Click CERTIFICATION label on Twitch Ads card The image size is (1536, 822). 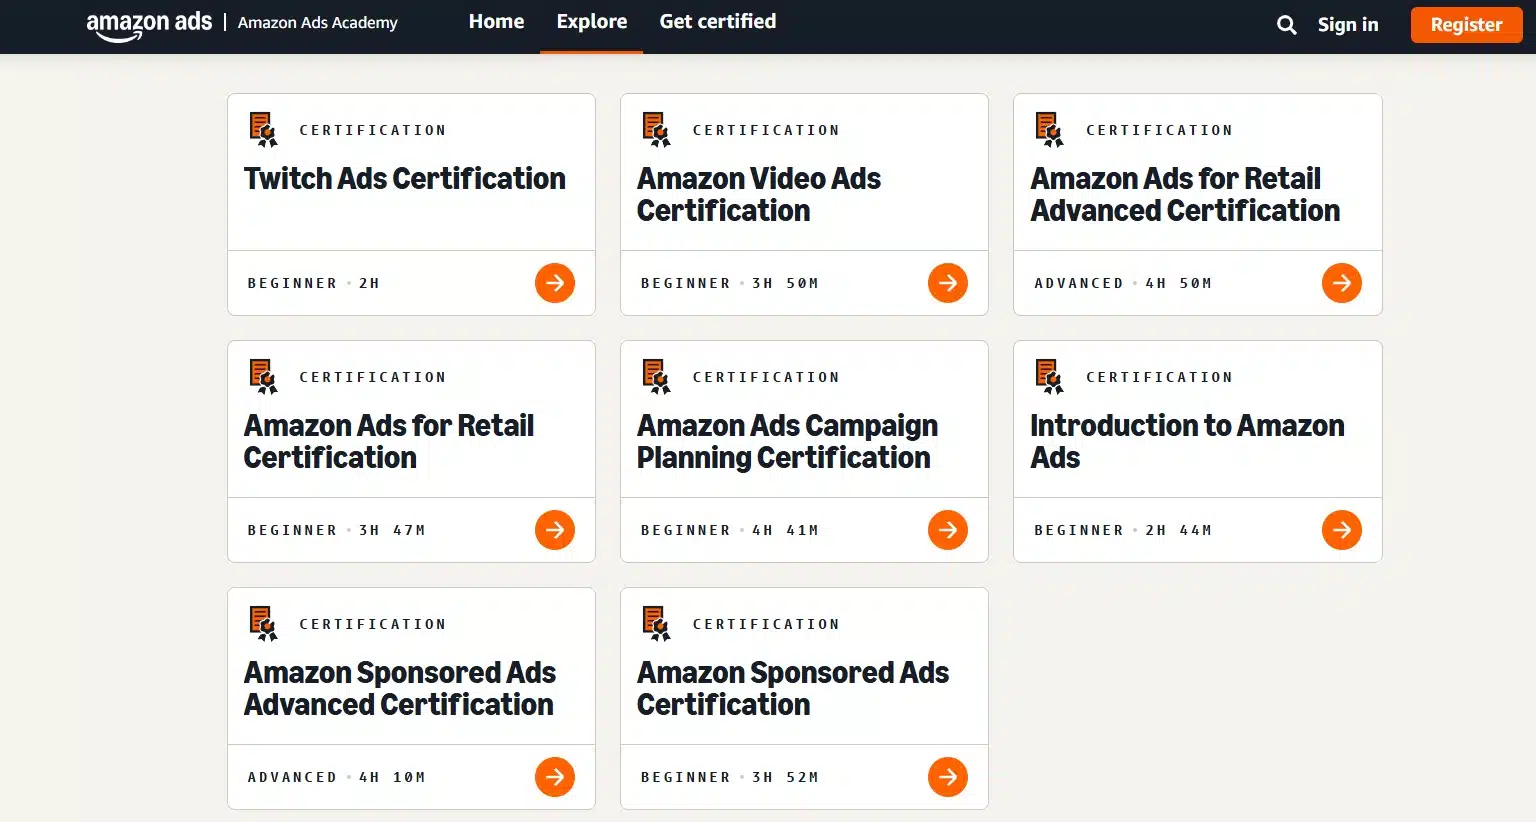point(373,130)
